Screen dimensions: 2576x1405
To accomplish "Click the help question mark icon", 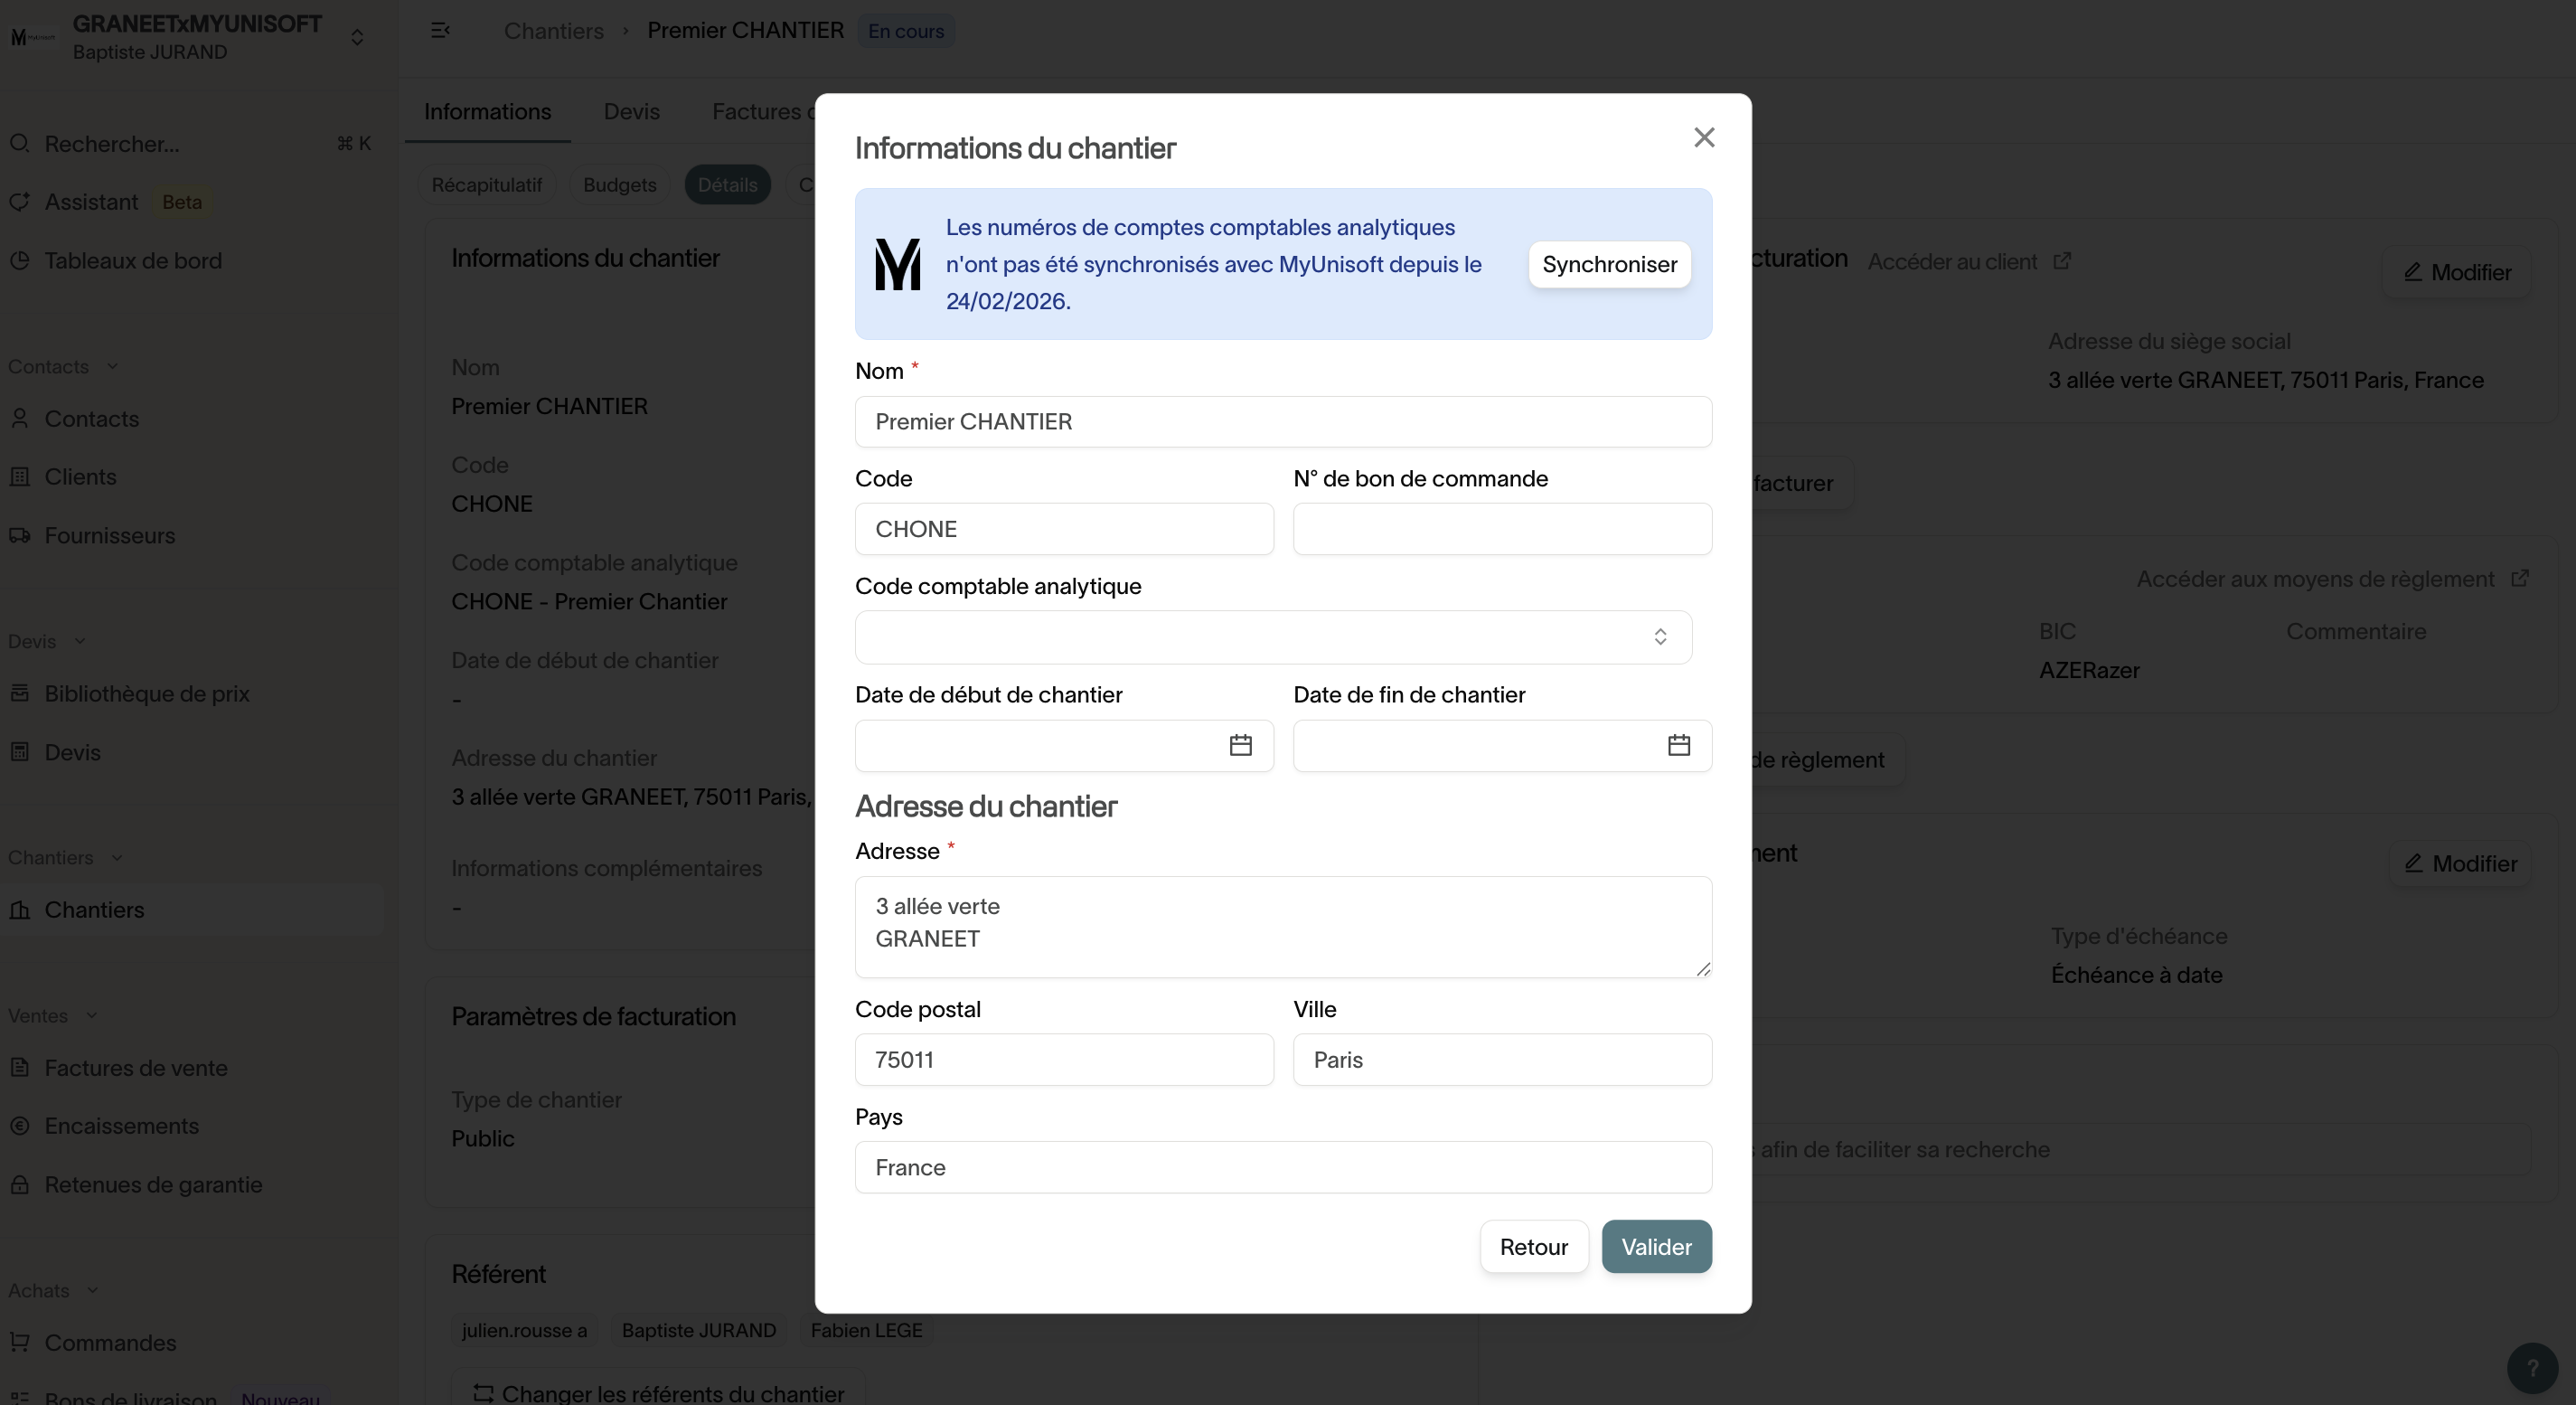I will point(2531,1367).
